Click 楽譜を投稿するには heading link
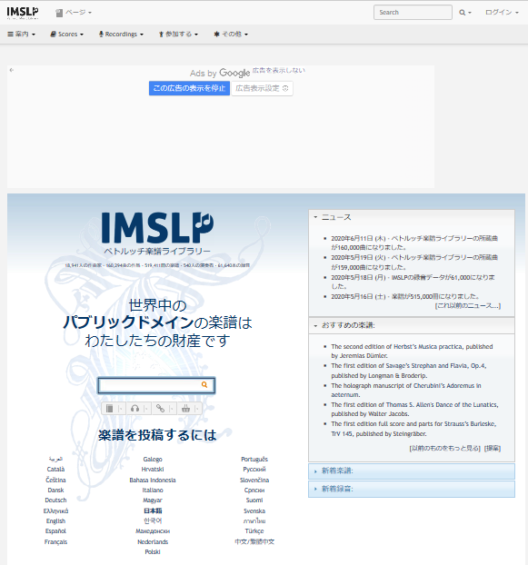This screenshot has height=565, width=528. (x=157, y=435)
